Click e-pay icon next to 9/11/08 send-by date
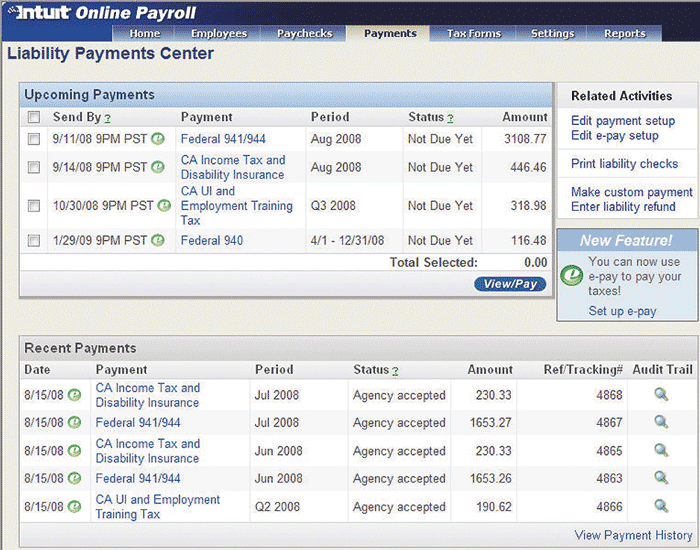 [158, 139]
